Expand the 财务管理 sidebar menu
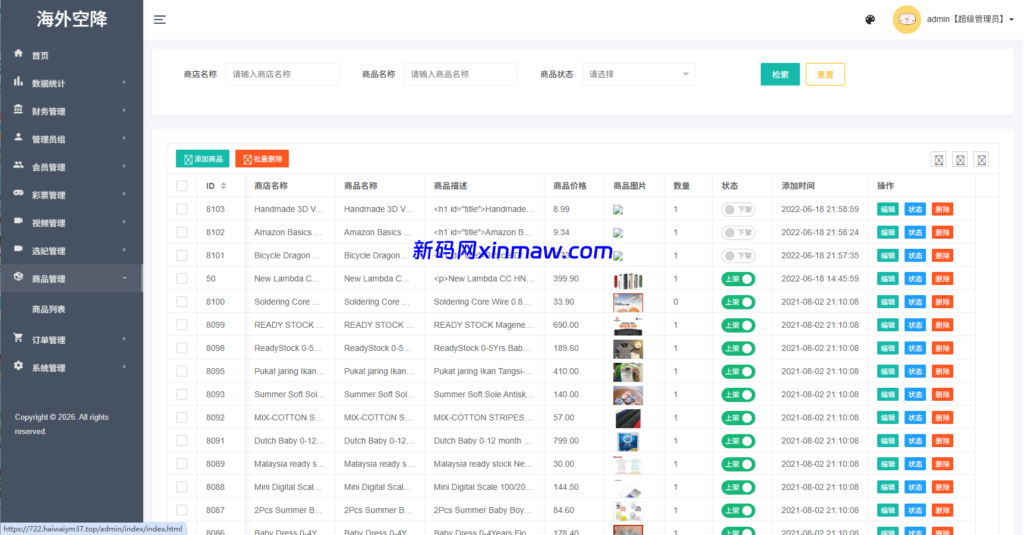This screenshot has height=535, width=1024. click(71, 111)
